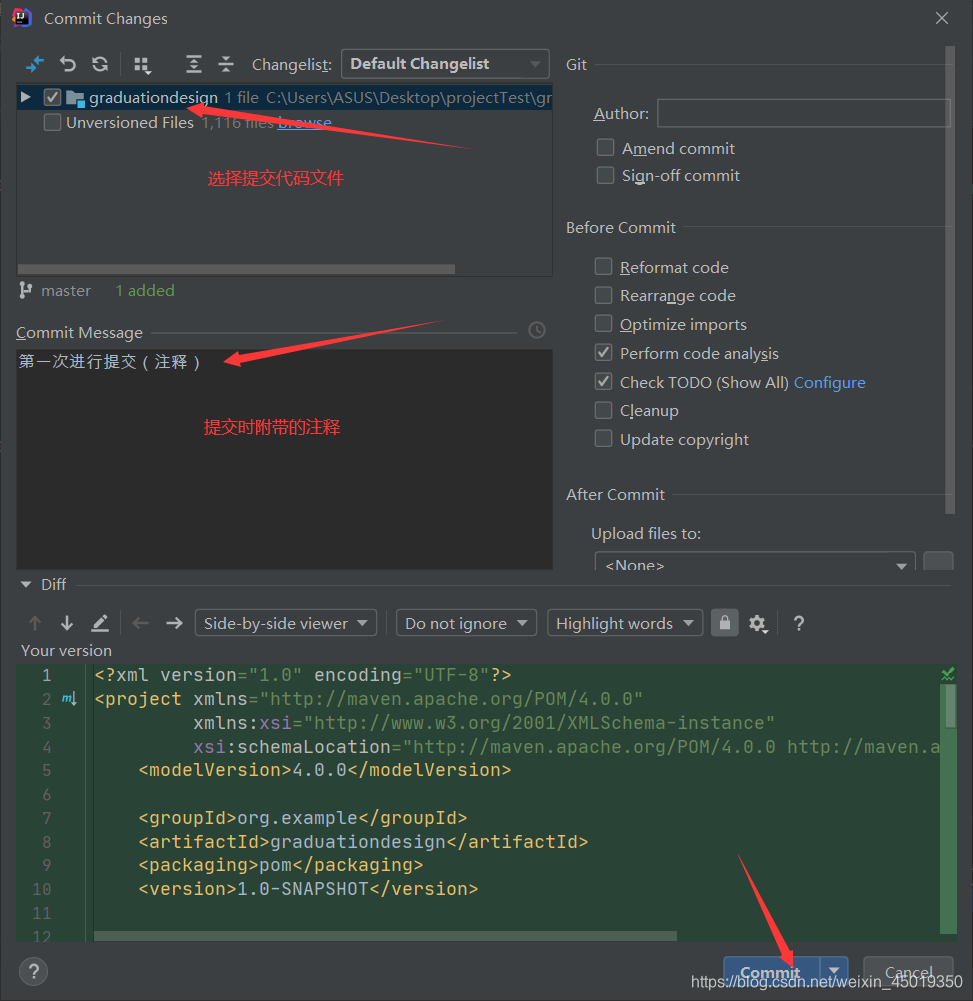
Task: Expand the graduationdesign tree node
Action: [x=26, y=97]
